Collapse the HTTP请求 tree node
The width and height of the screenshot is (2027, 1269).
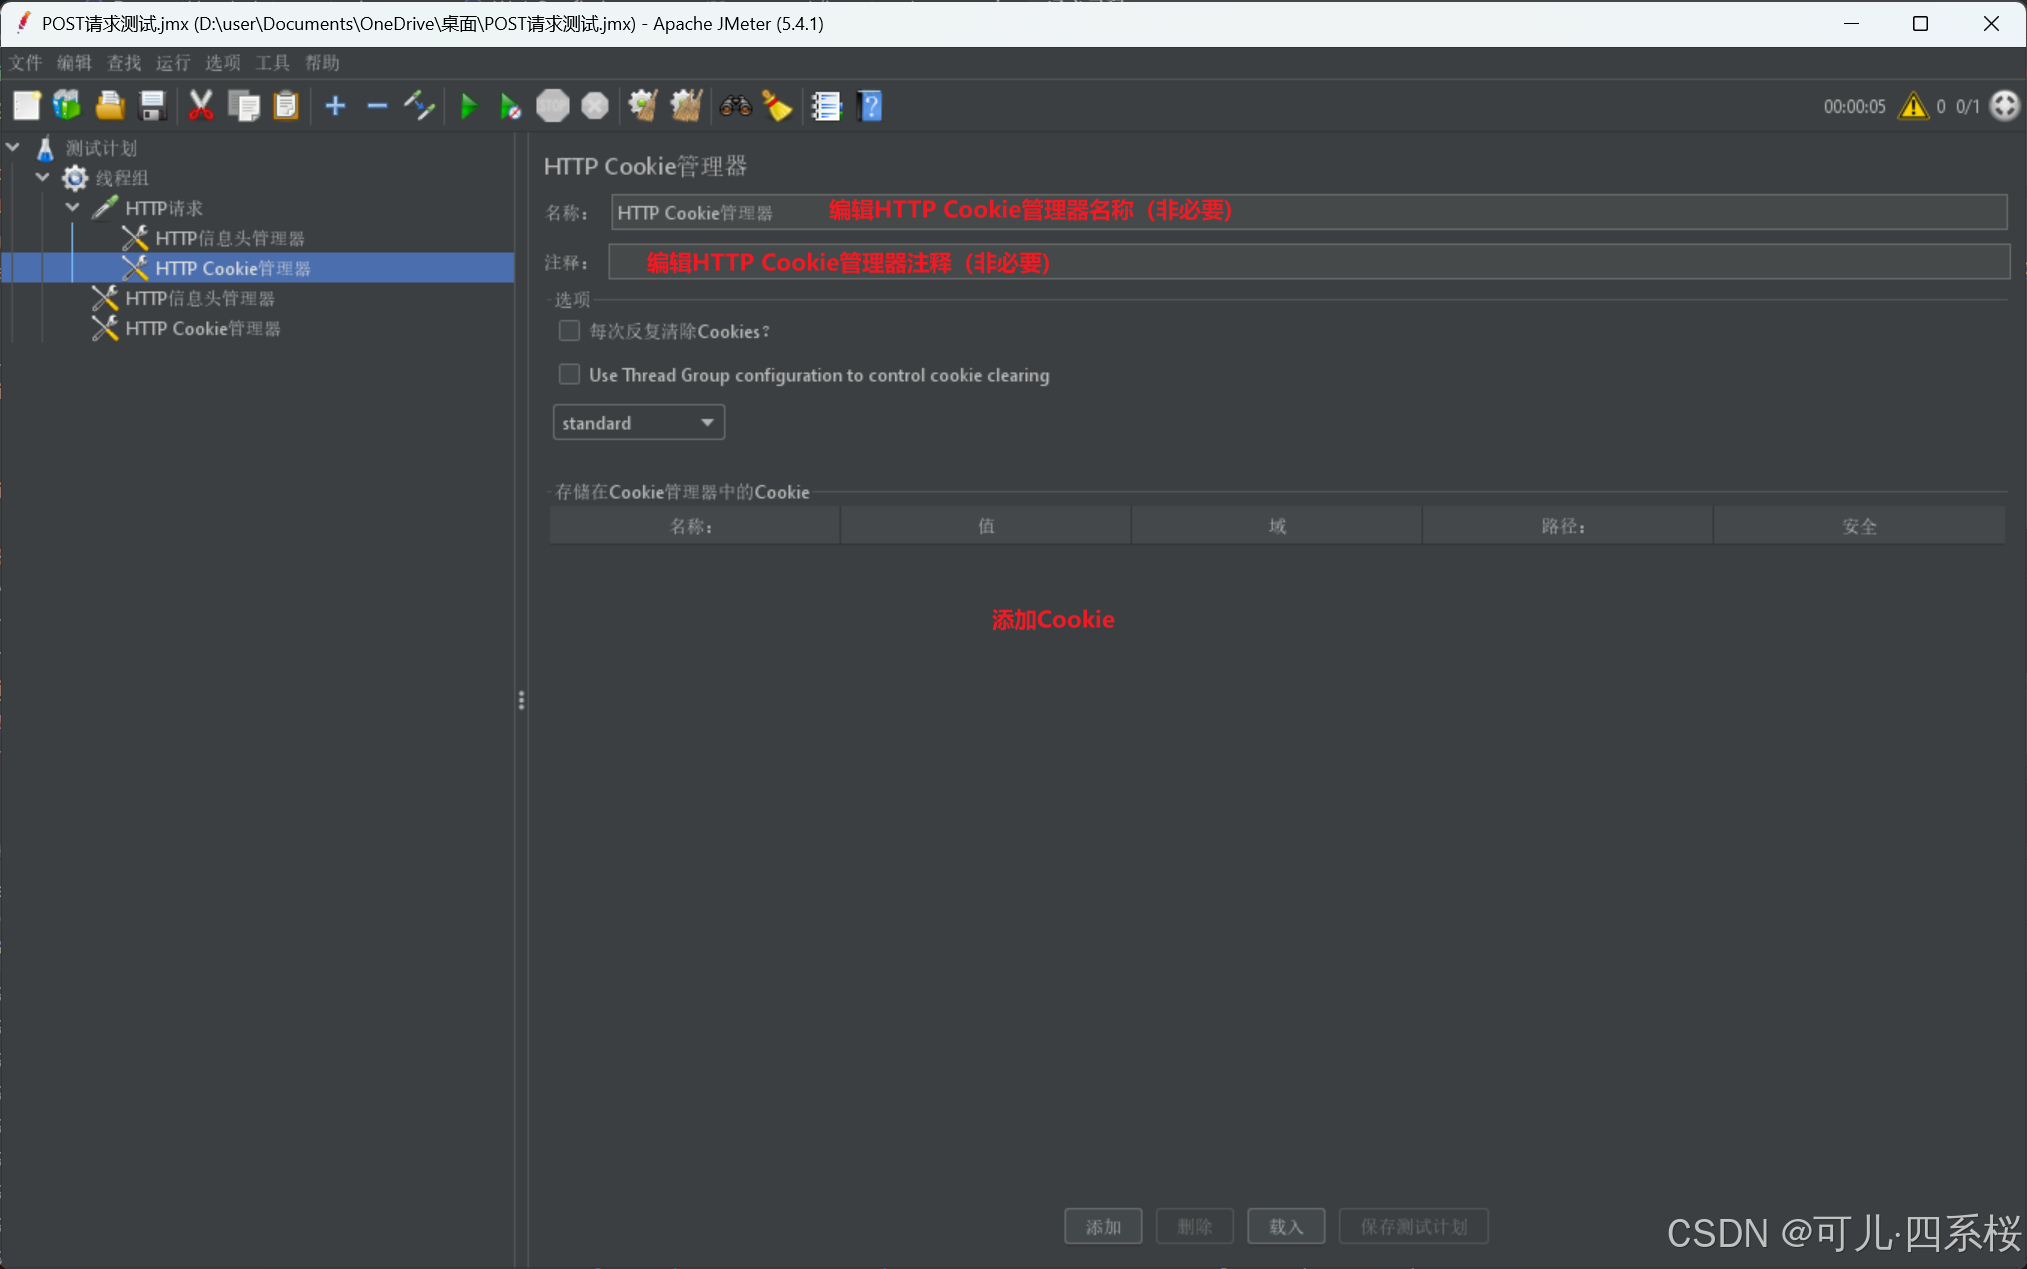(x=73, y=208)
